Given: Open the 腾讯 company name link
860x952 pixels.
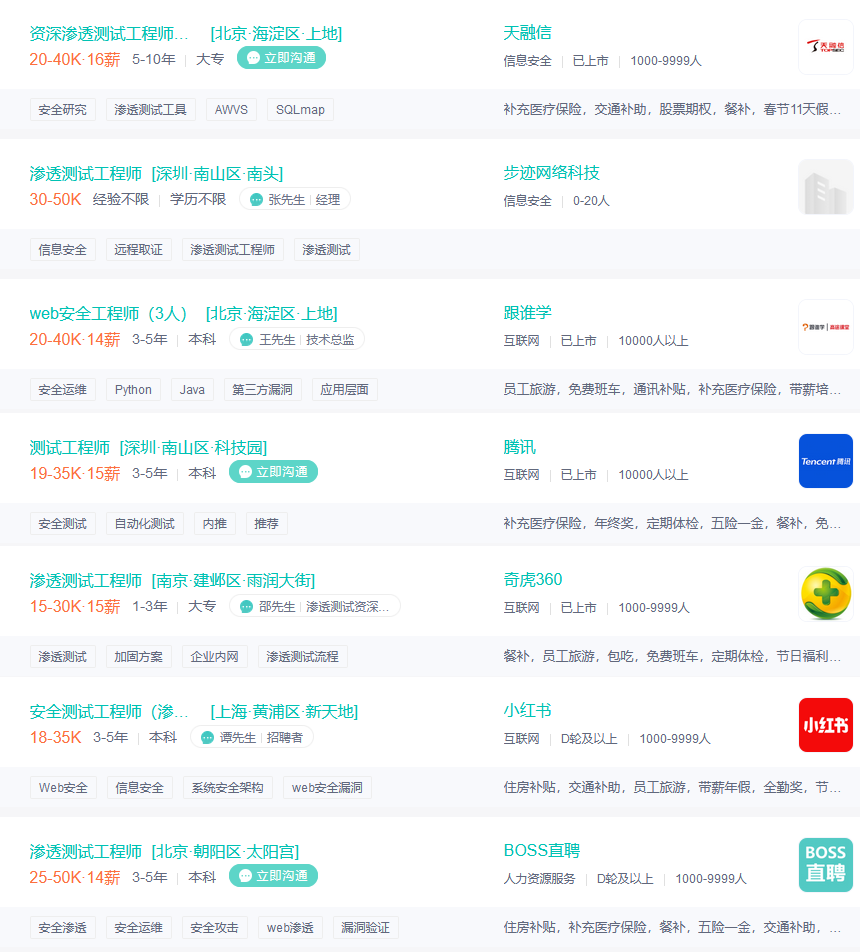Looking at the screenshot, I should pos(519,447).
